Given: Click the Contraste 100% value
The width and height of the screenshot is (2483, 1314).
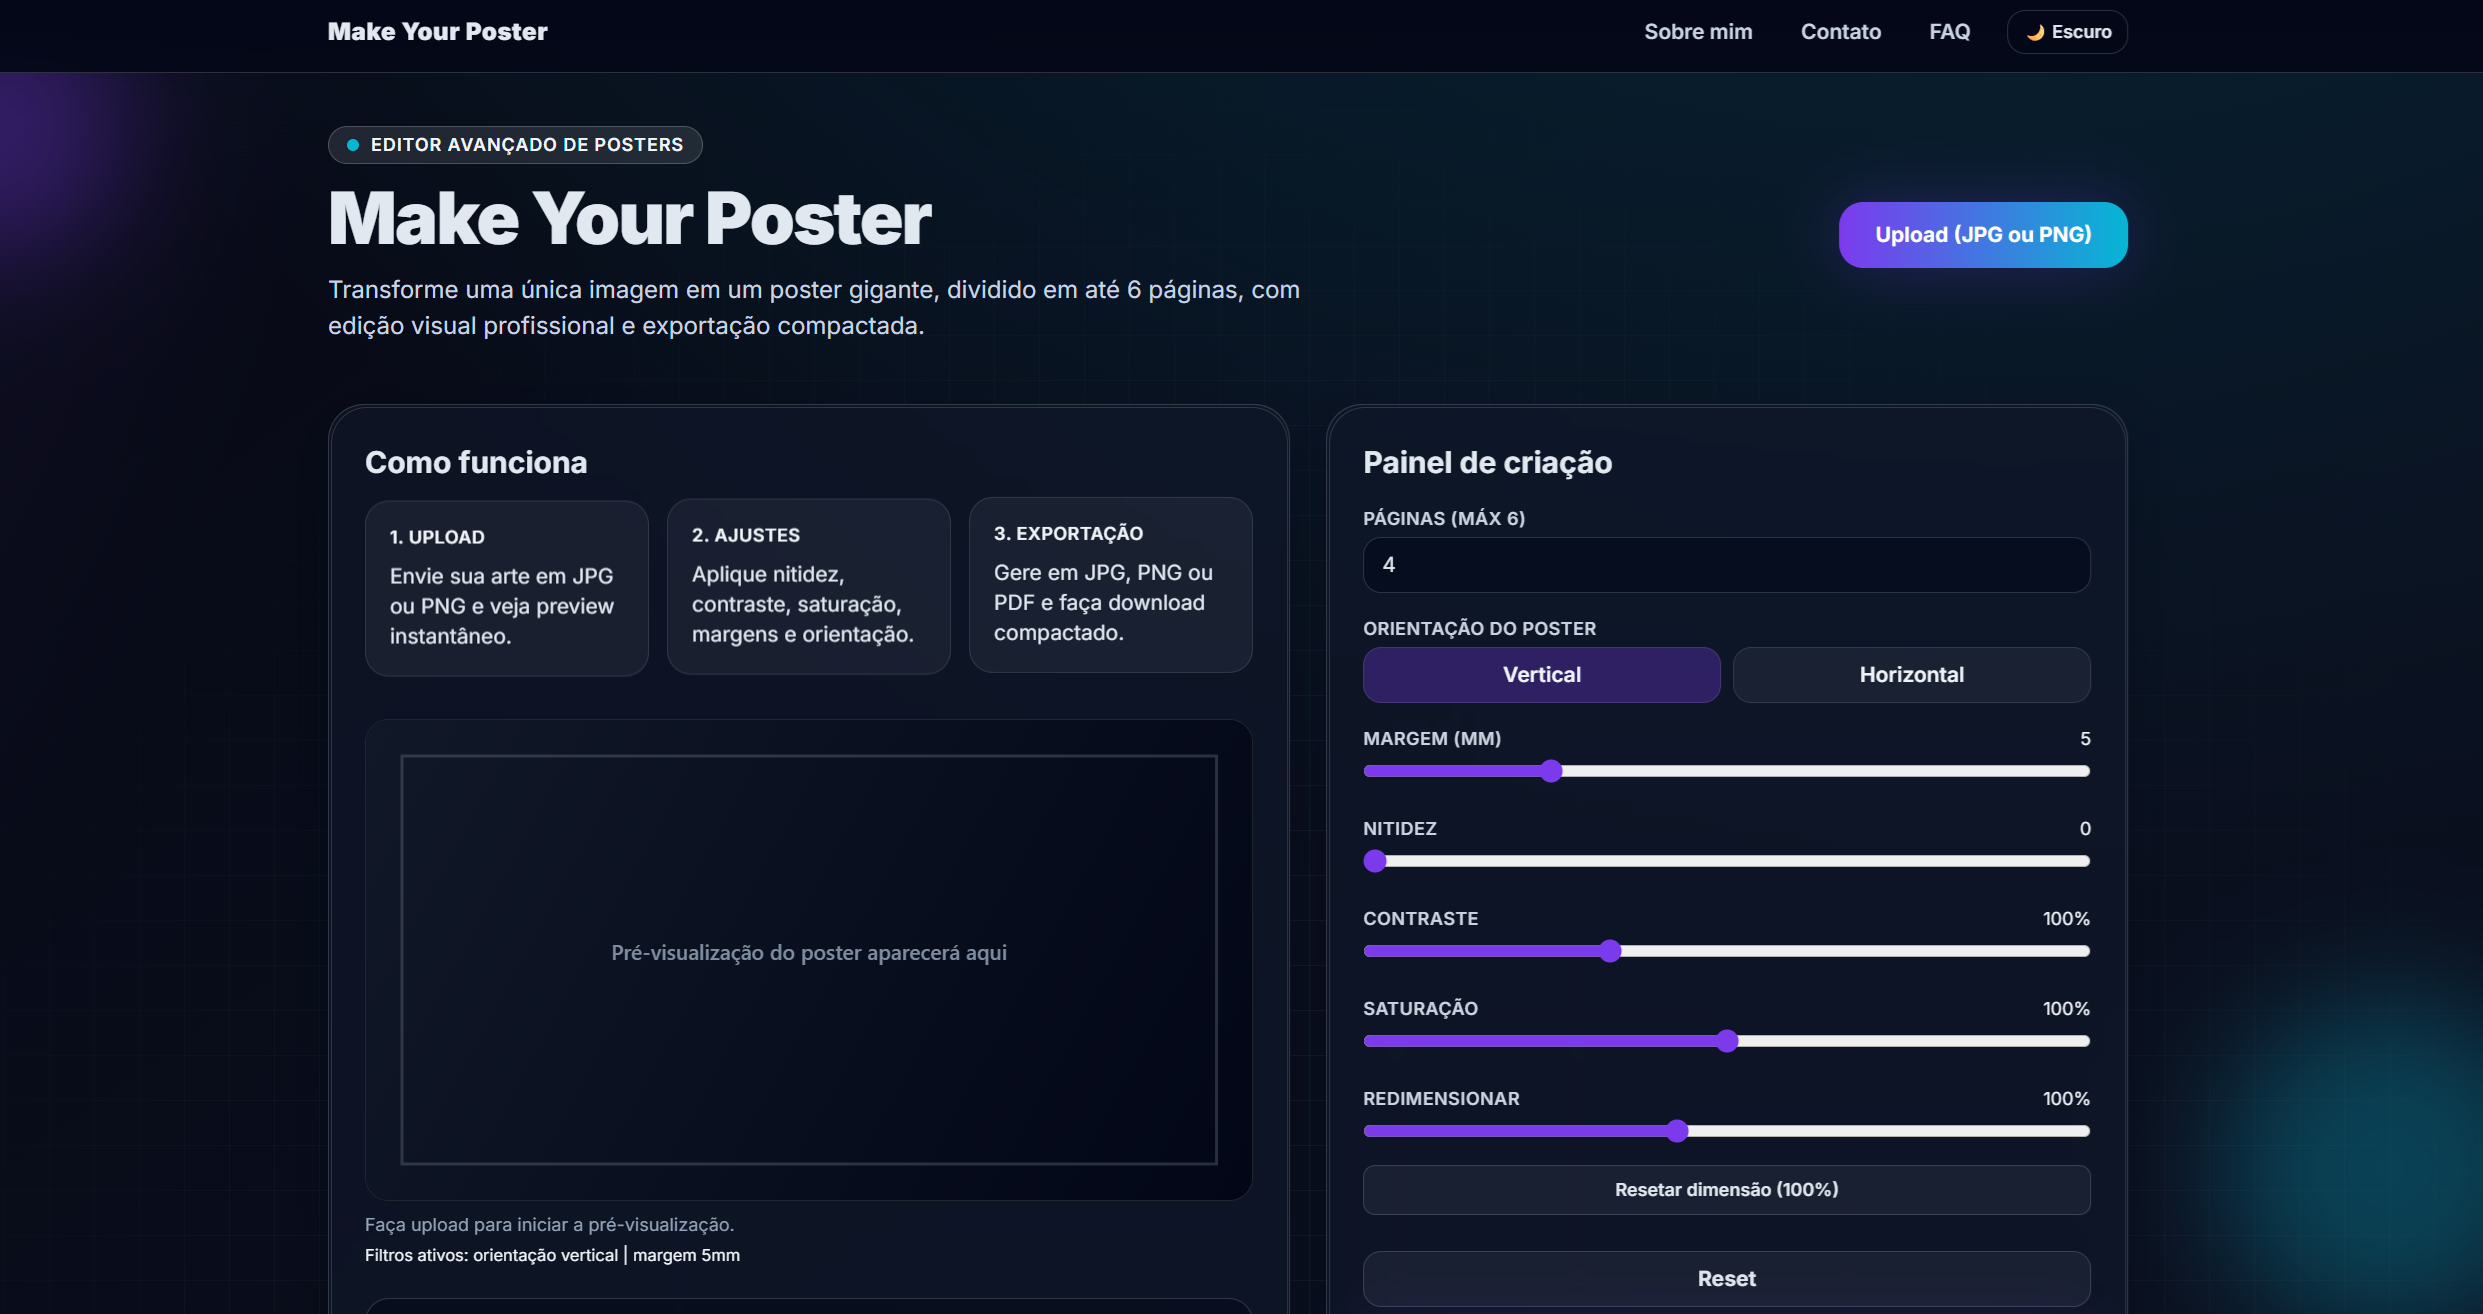Looking at the screenshot, I should (x=2066, y=918).
